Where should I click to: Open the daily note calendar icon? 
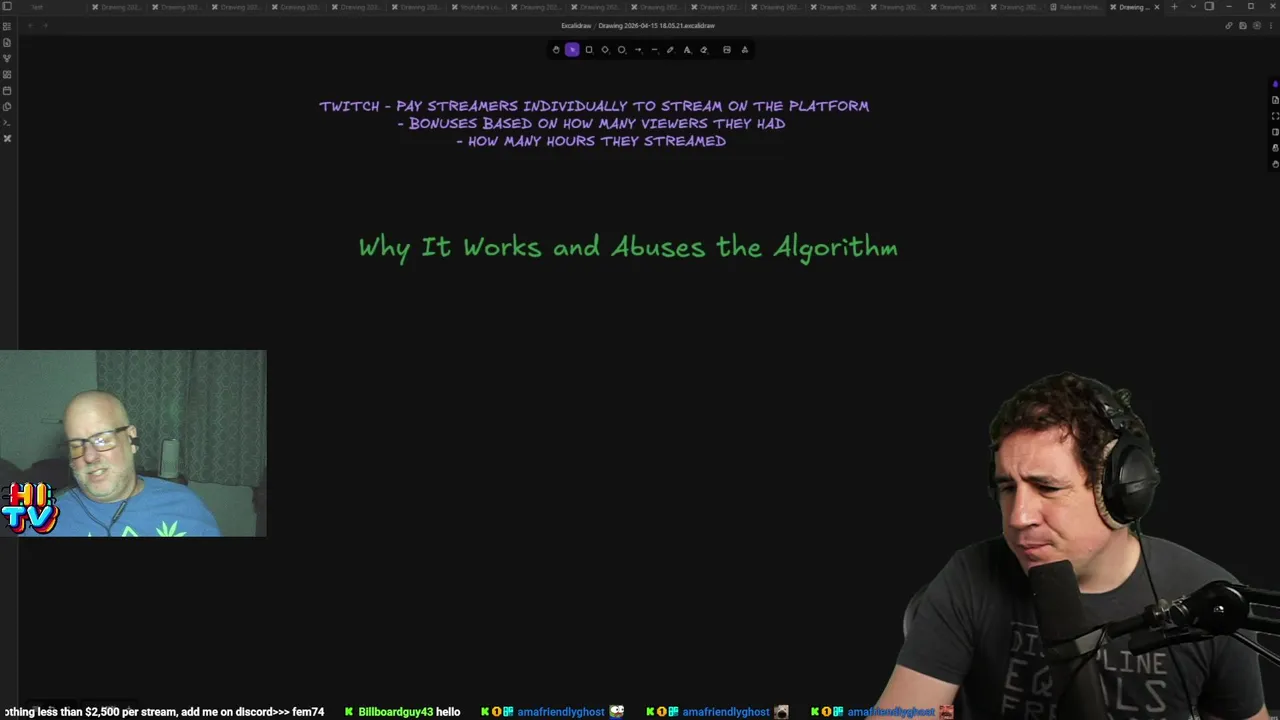click(x=7, y=91)
